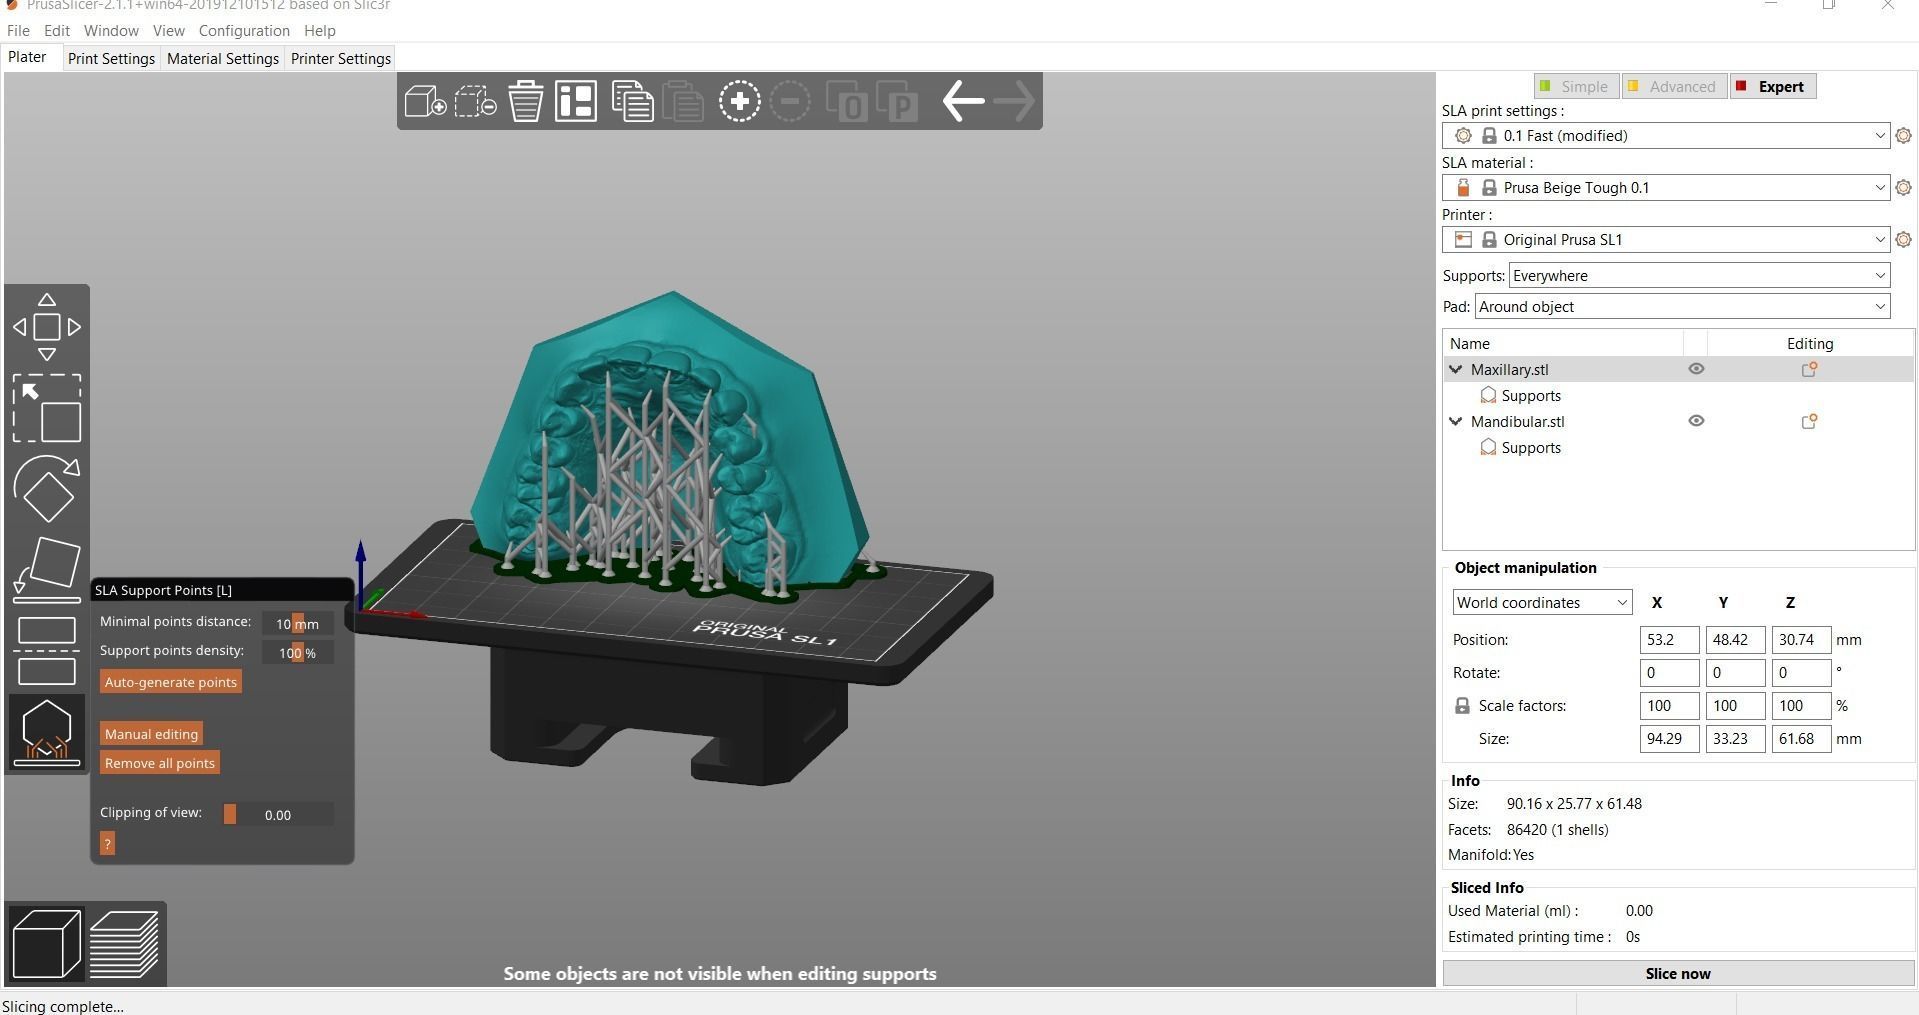1919x1015 pixels.
Task: Select the SLA support points tool
Action: 46,732
